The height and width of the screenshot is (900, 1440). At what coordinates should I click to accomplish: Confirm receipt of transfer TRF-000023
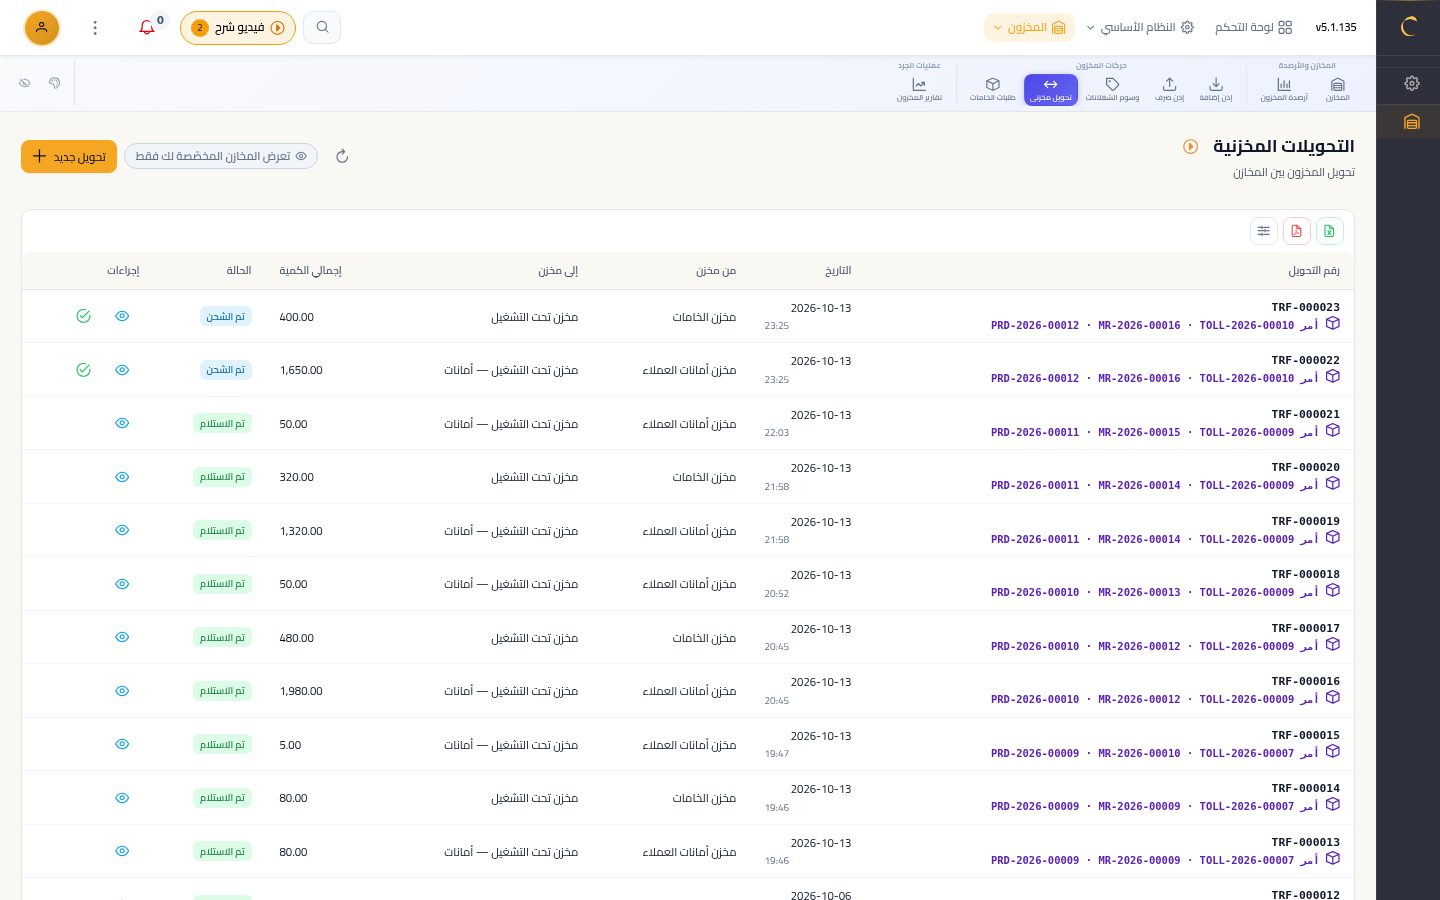[x=84, y=316]
